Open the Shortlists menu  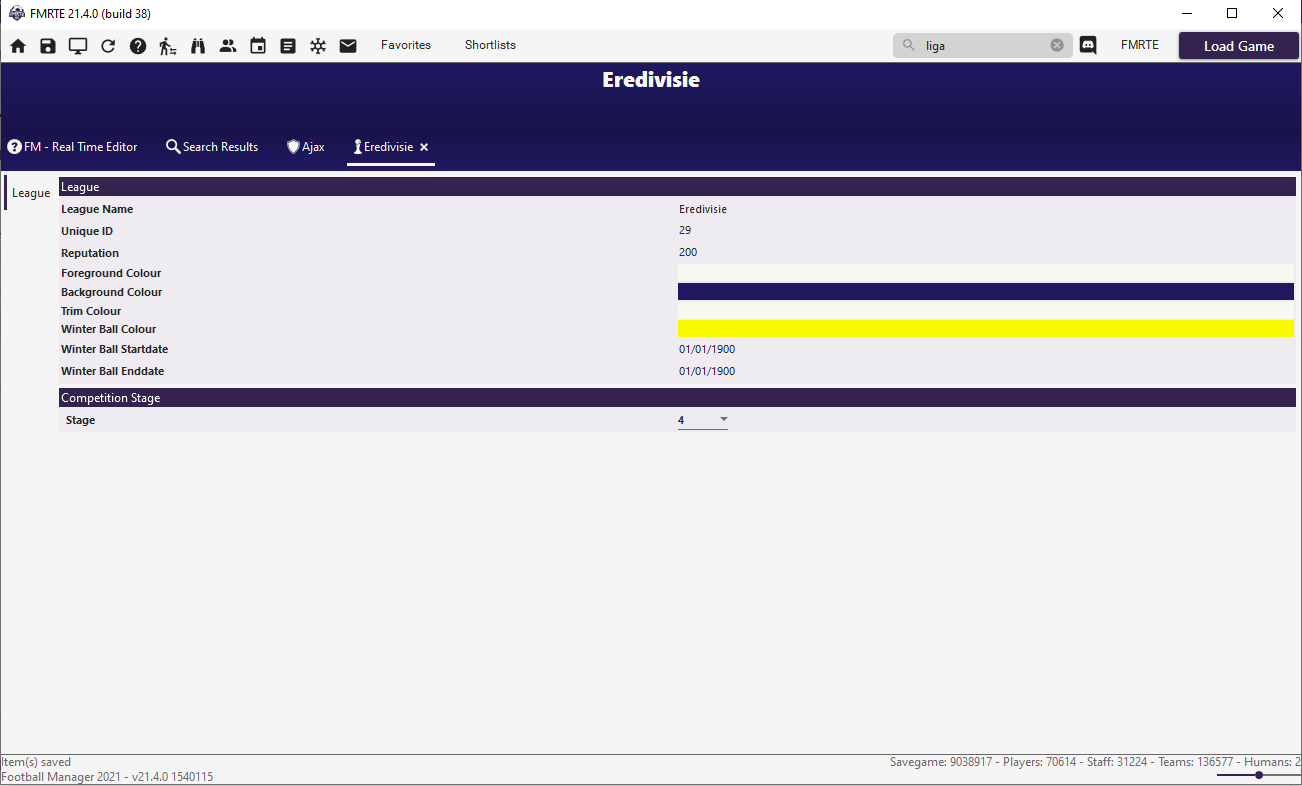click(490, 45)
